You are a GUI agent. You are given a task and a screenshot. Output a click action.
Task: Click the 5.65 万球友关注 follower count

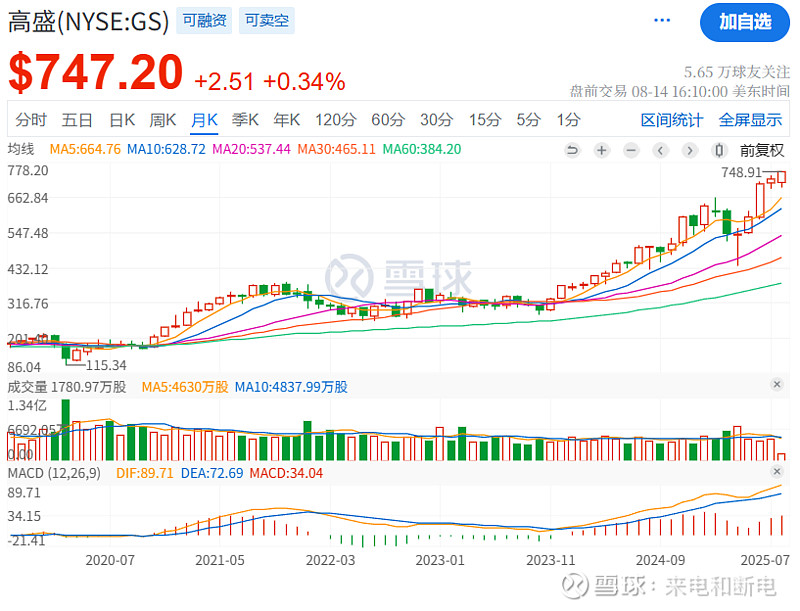click(737, 72)
